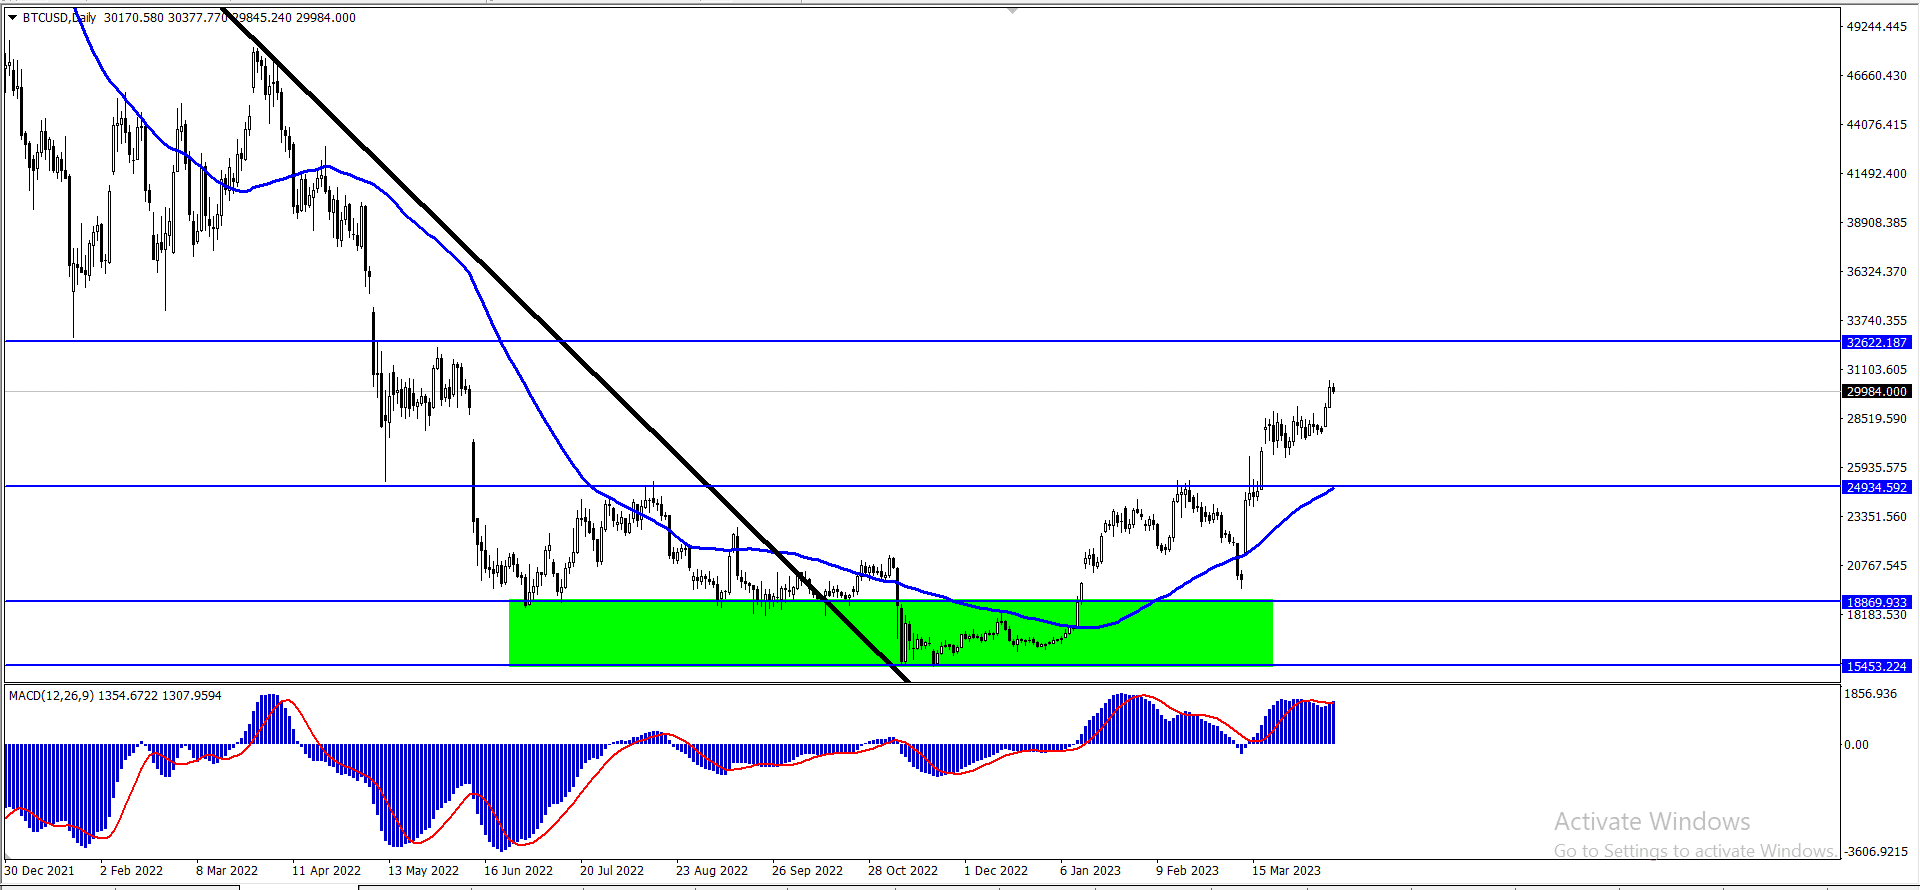Screen dimensions: 1920x890
Task: Click the 15453.224 horizontal line price label
Action: [1876, 666]
